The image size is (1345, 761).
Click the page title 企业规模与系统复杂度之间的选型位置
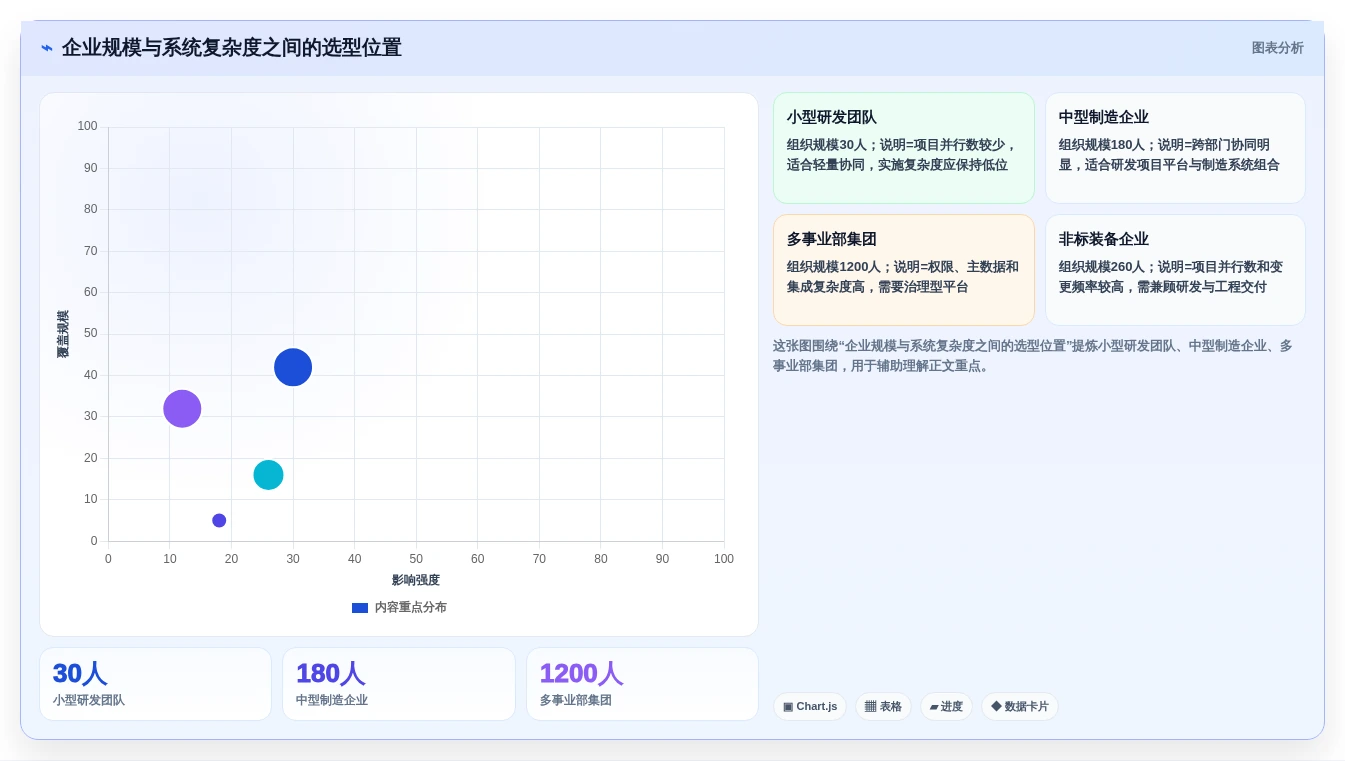[x=232, y=48]
